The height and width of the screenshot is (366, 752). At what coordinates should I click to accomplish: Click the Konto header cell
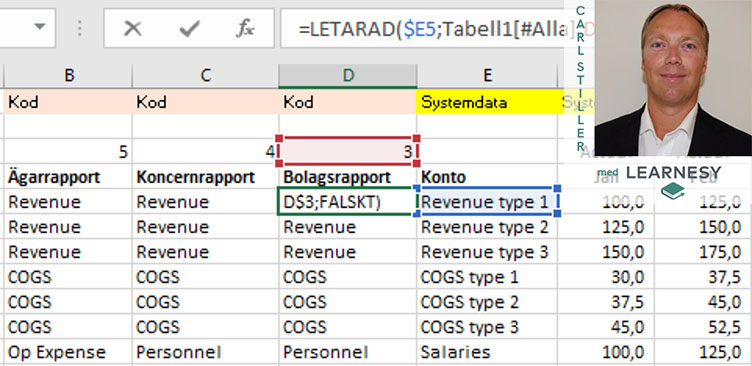[x=487, y=177]
